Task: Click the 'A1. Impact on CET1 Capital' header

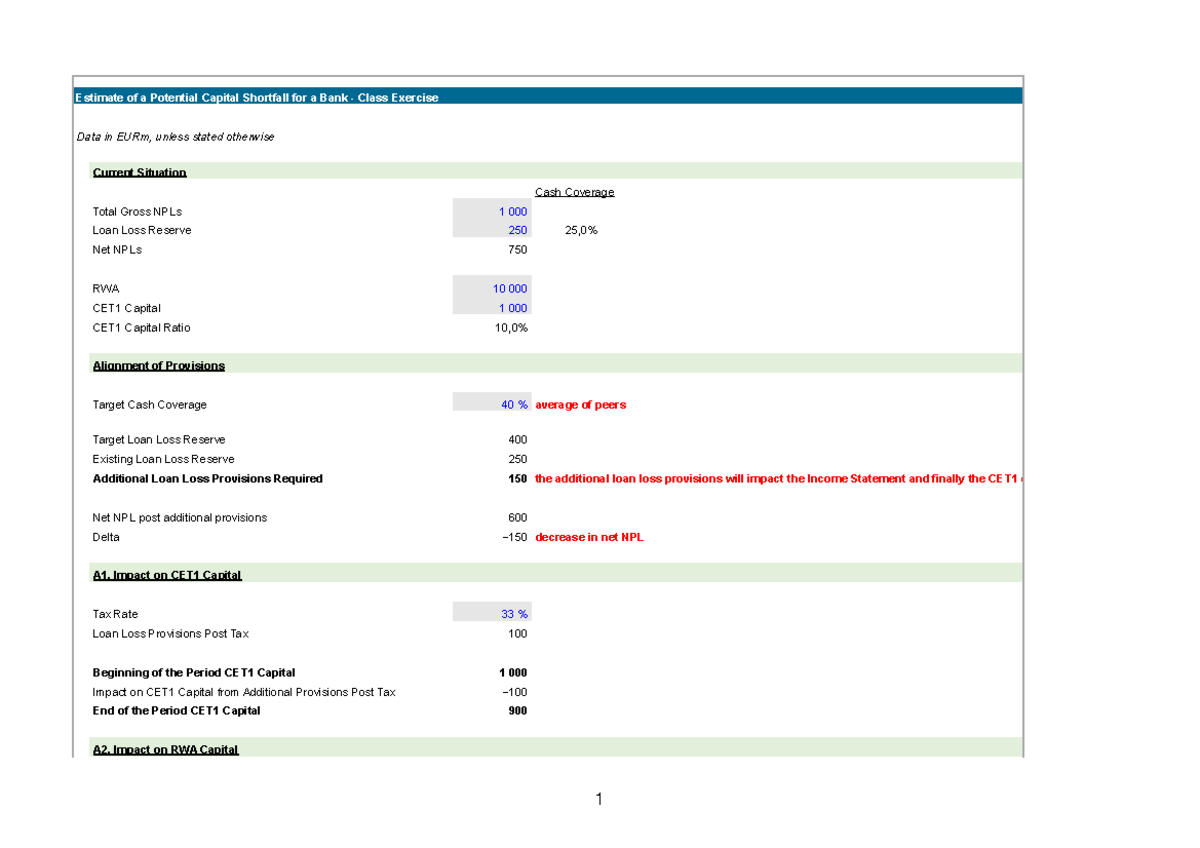Action: 167,575
